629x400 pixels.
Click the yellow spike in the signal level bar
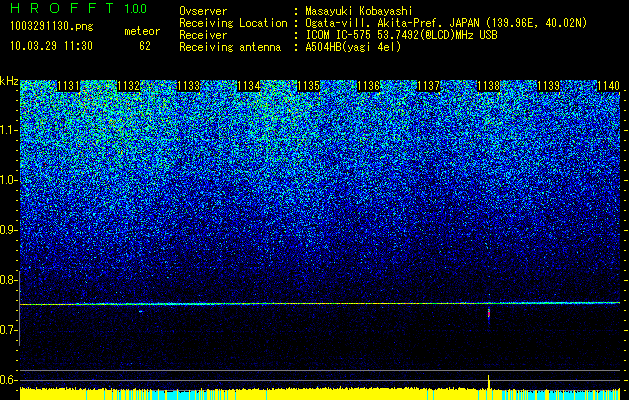coord(489,382)
